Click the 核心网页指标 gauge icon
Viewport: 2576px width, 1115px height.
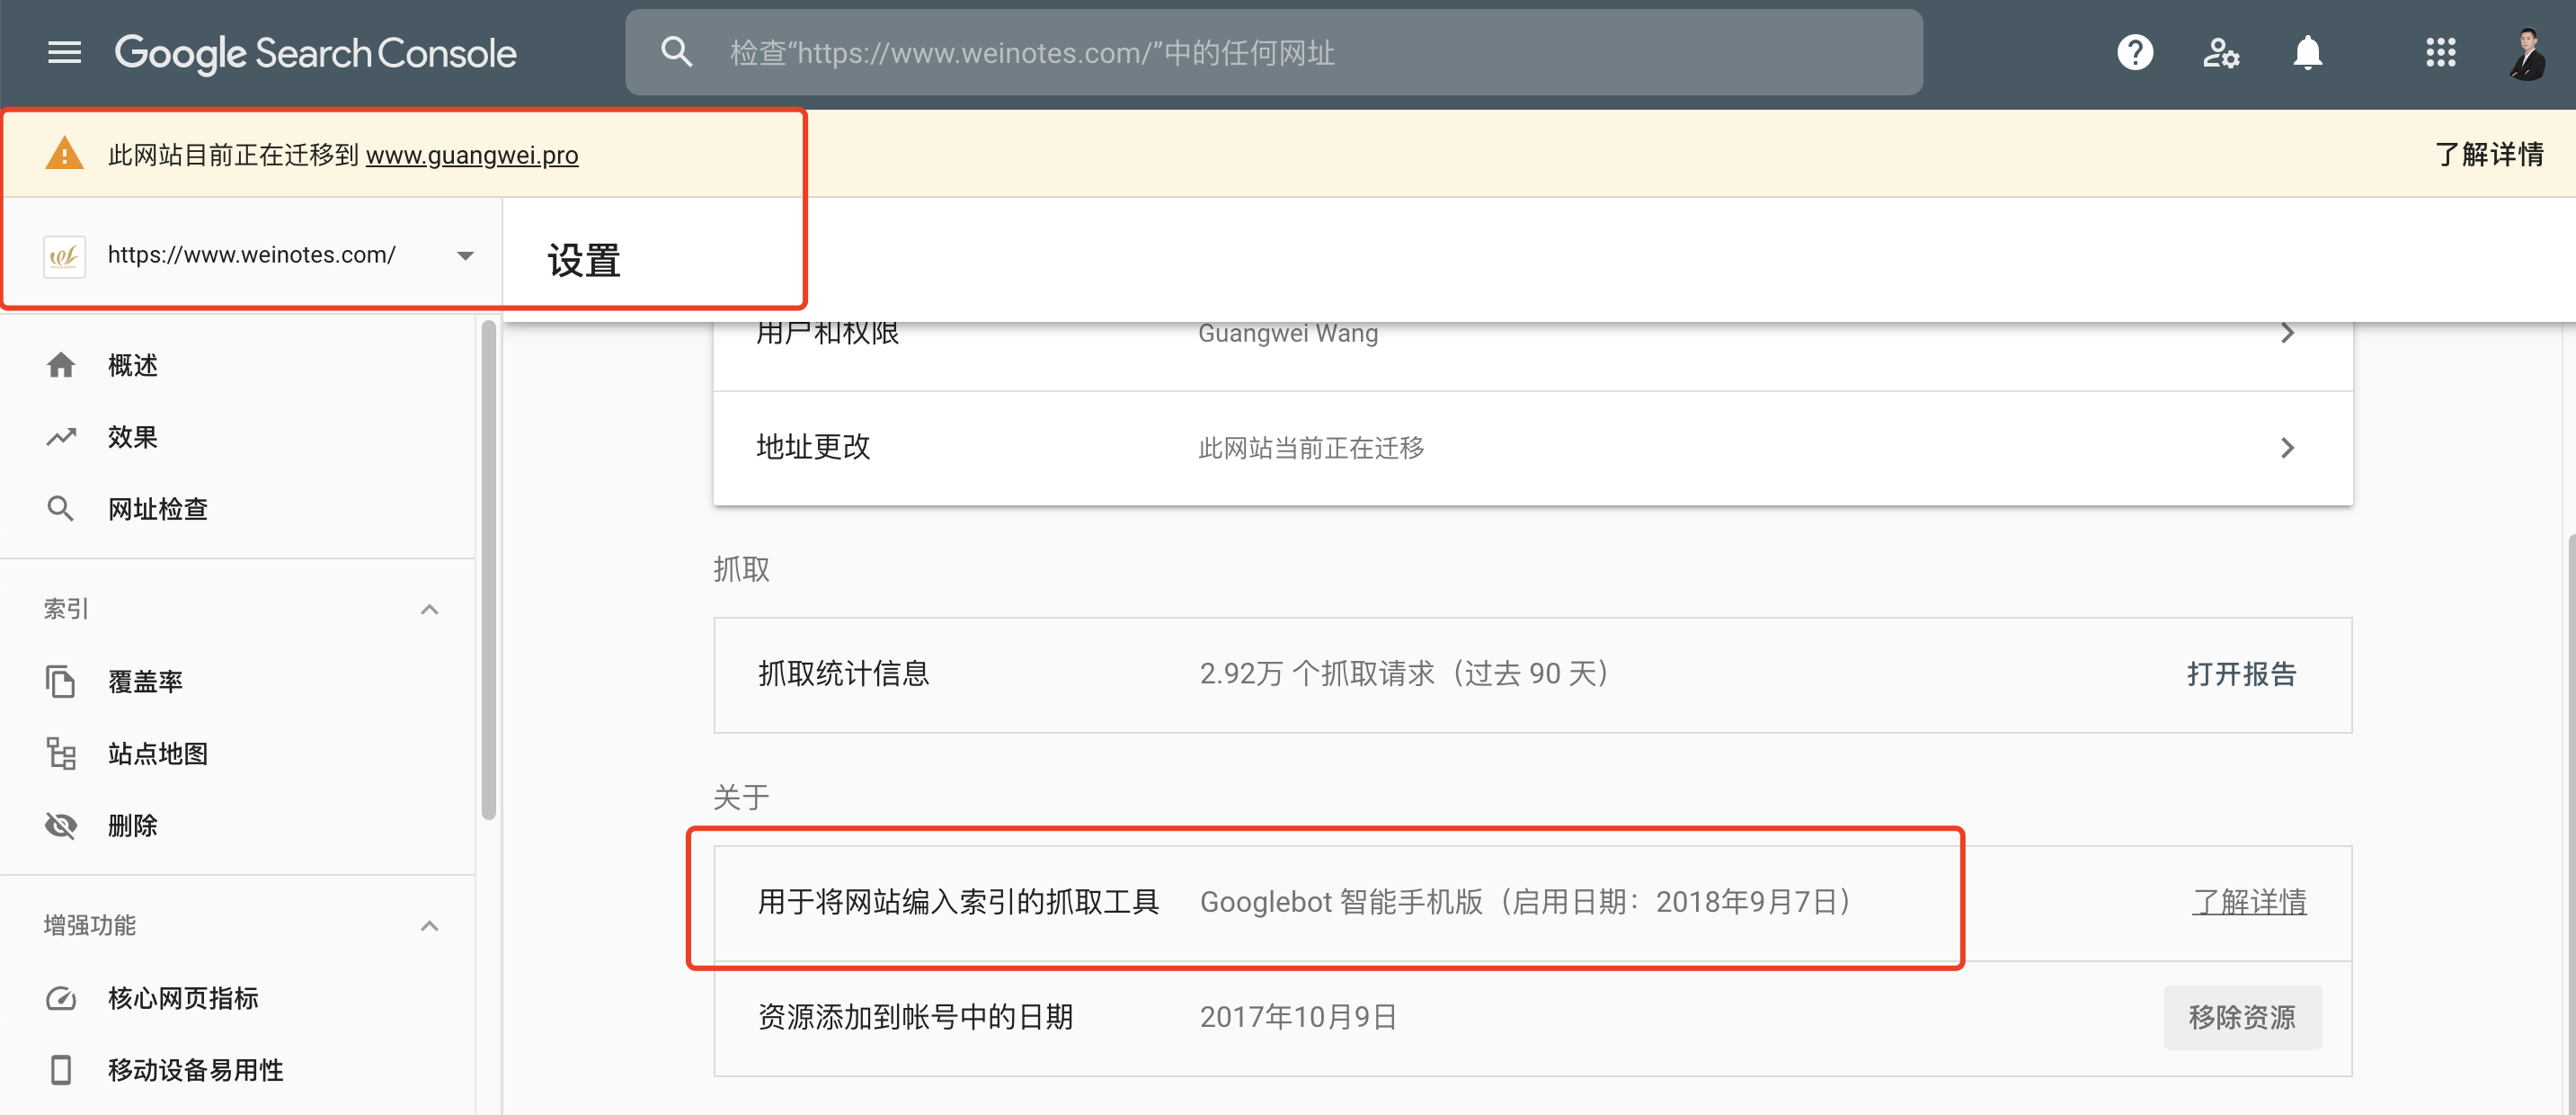point(61,998)
